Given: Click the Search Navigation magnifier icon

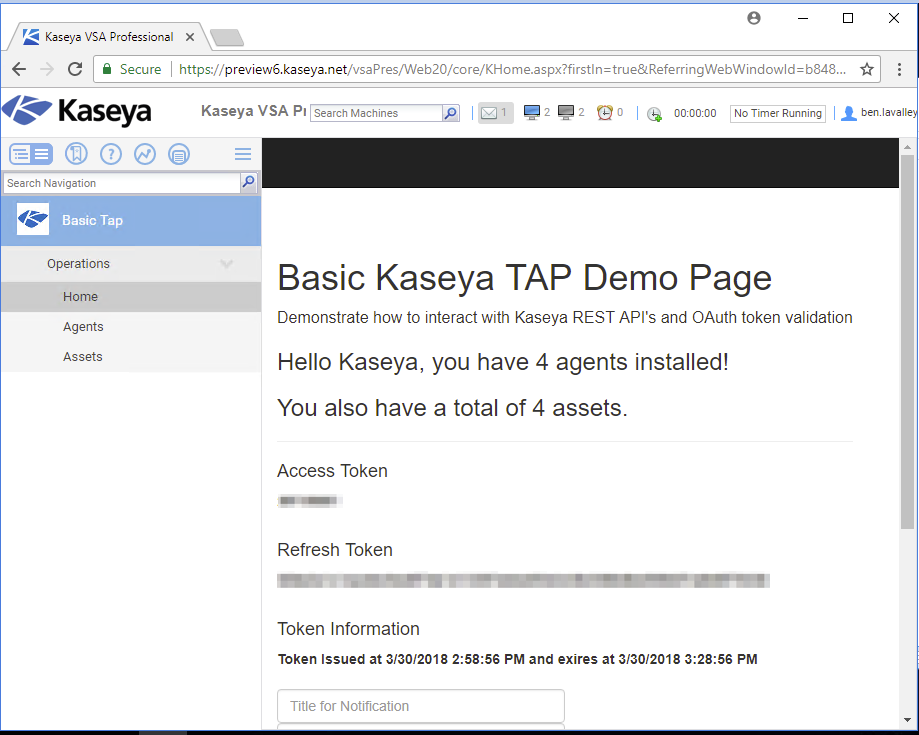Looking at the screenshot, I should coord(249,182).
